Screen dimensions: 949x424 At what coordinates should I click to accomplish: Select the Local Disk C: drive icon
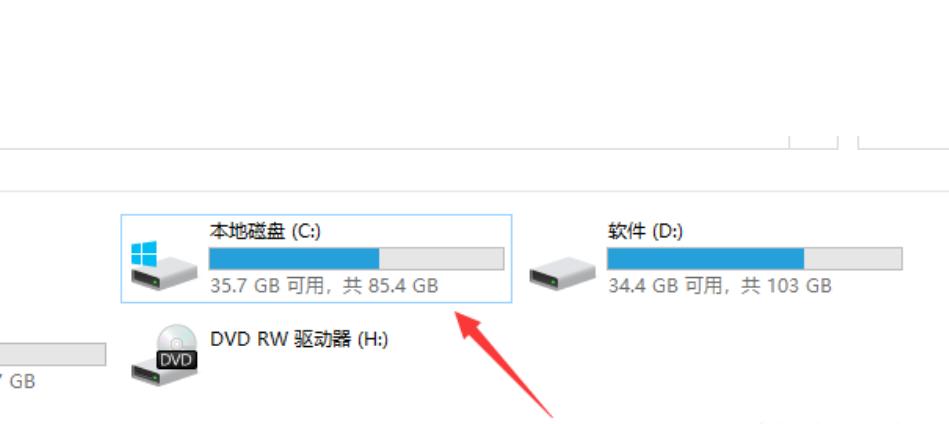[x=164, y=266]
